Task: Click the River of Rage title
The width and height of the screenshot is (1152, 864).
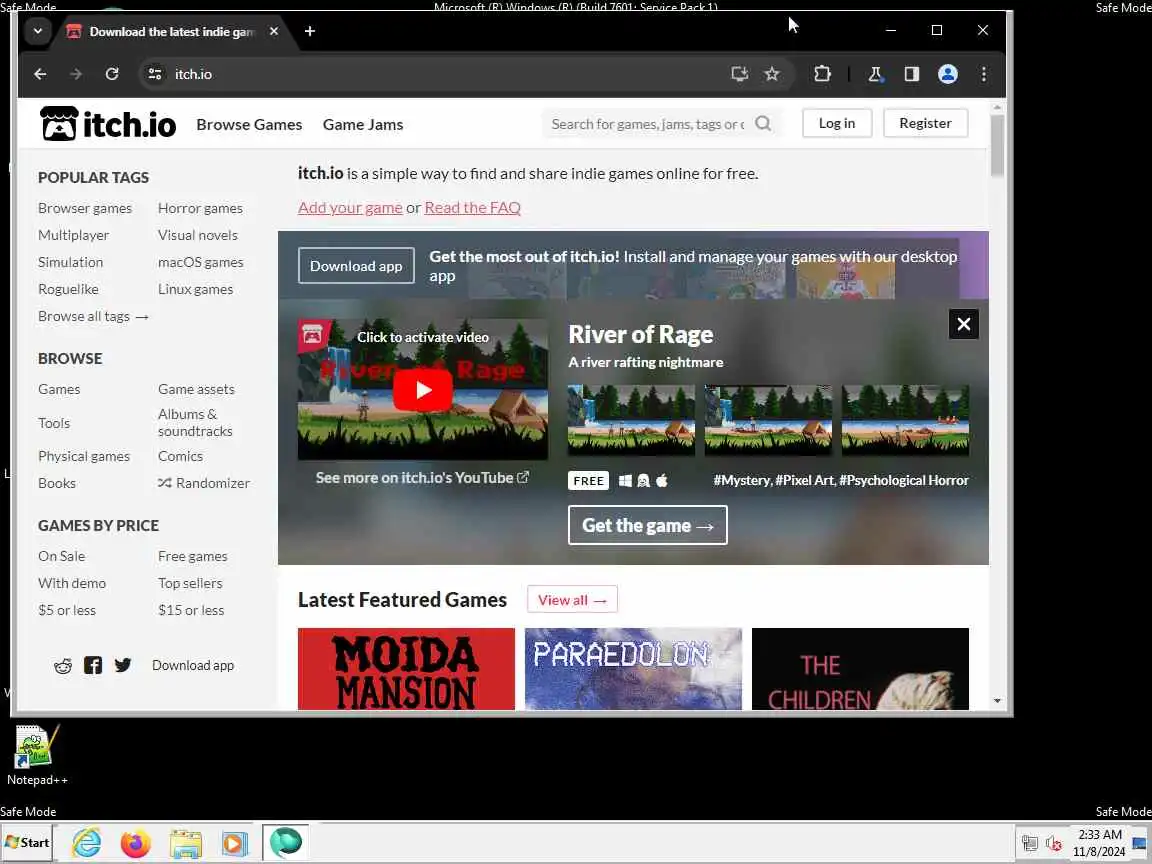Action: point(641,334)
